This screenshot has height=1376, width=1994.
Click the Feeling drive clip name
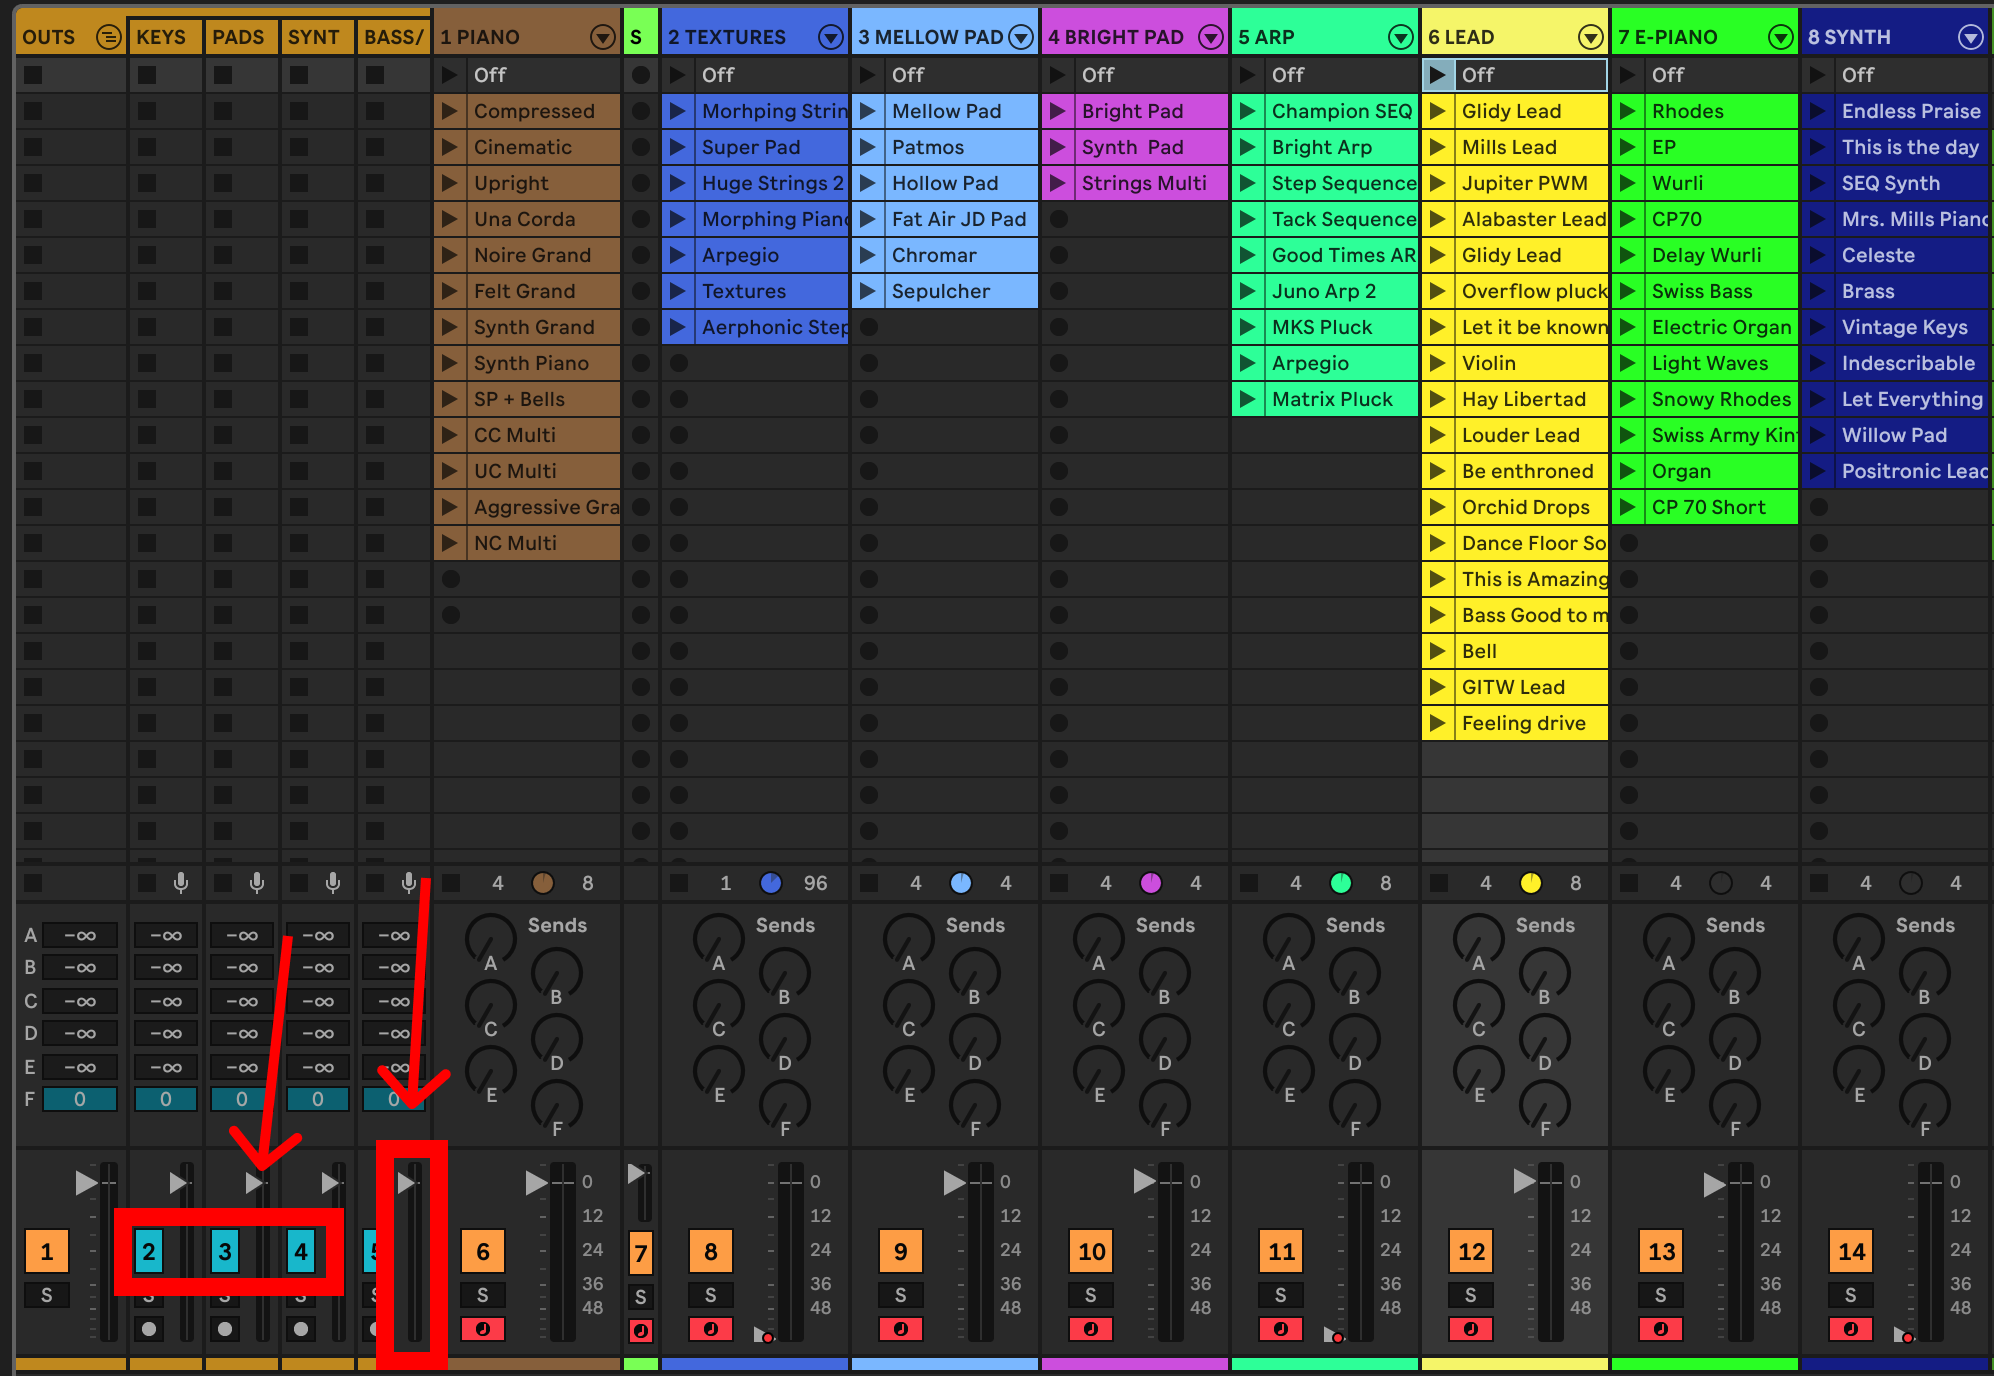tap(1523, 723)
